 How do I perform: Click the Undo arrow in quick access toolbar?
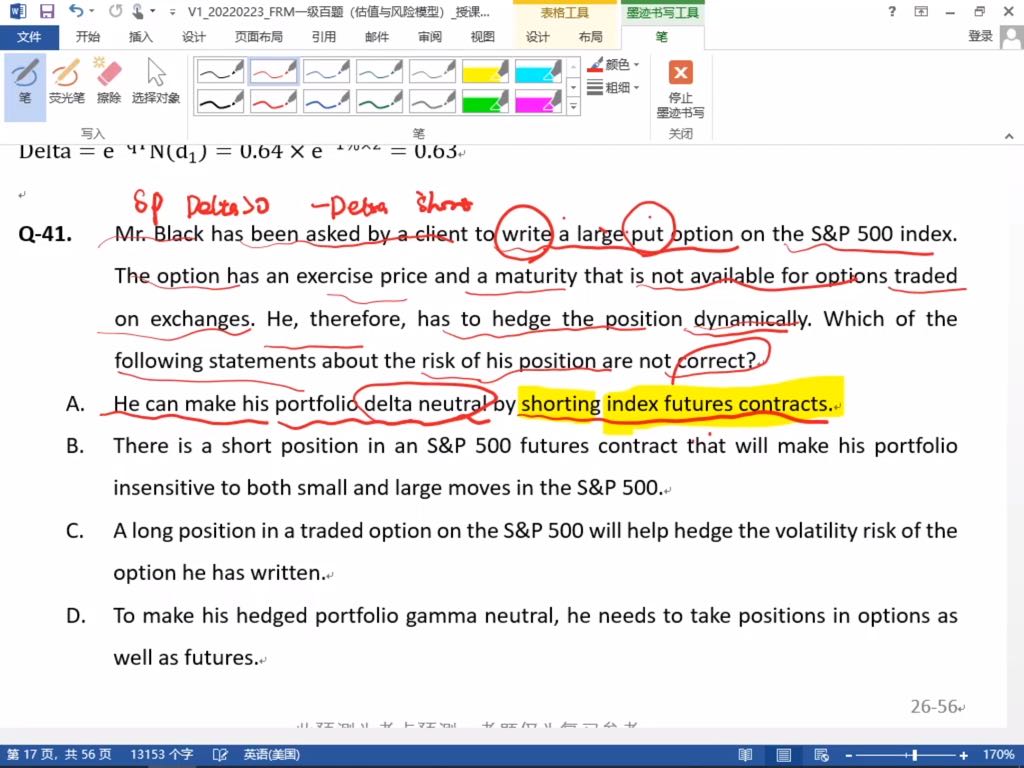77,12
